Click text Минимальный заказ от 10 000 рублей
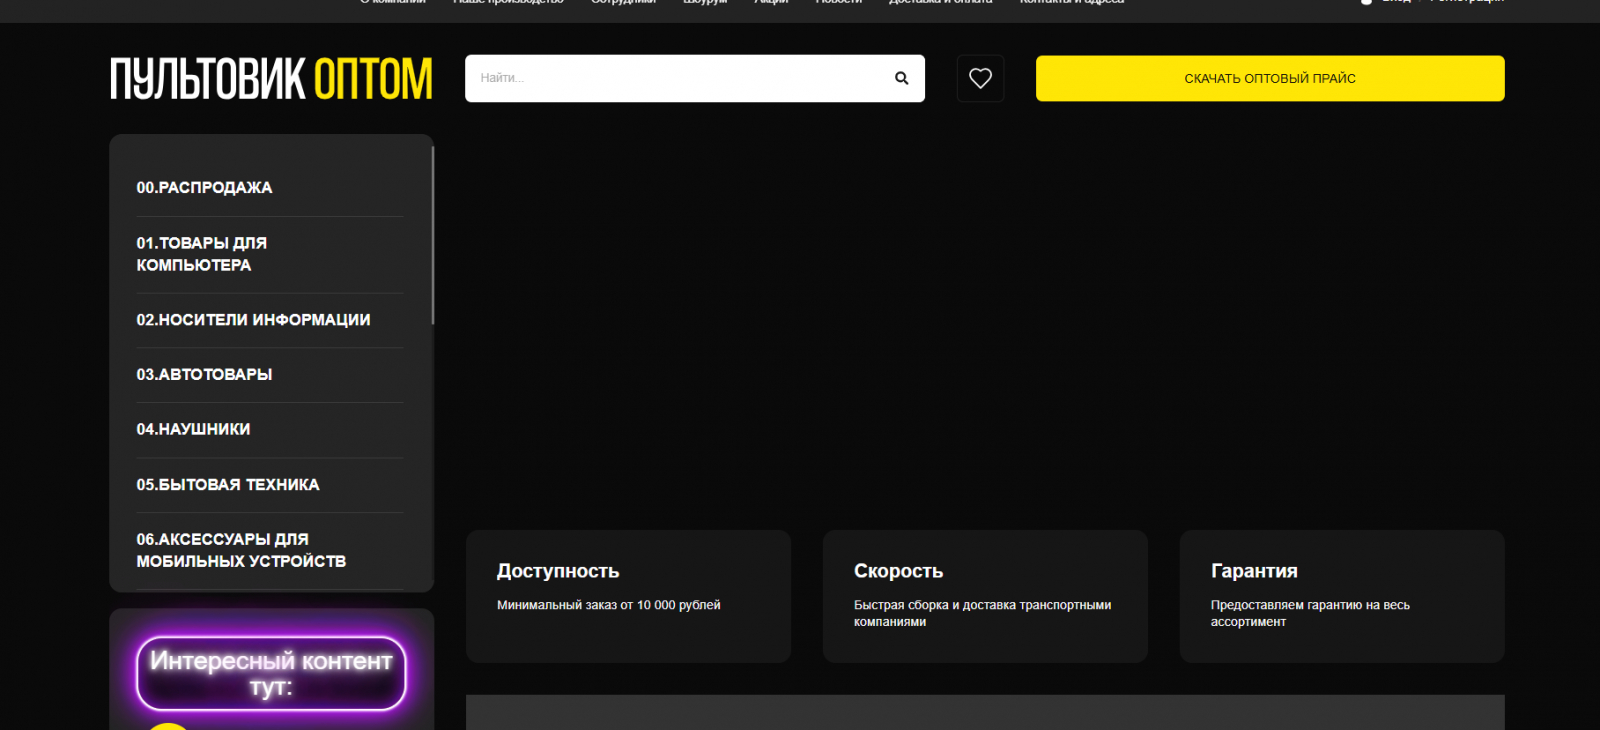1600x730 pixels. coord(609,605)
